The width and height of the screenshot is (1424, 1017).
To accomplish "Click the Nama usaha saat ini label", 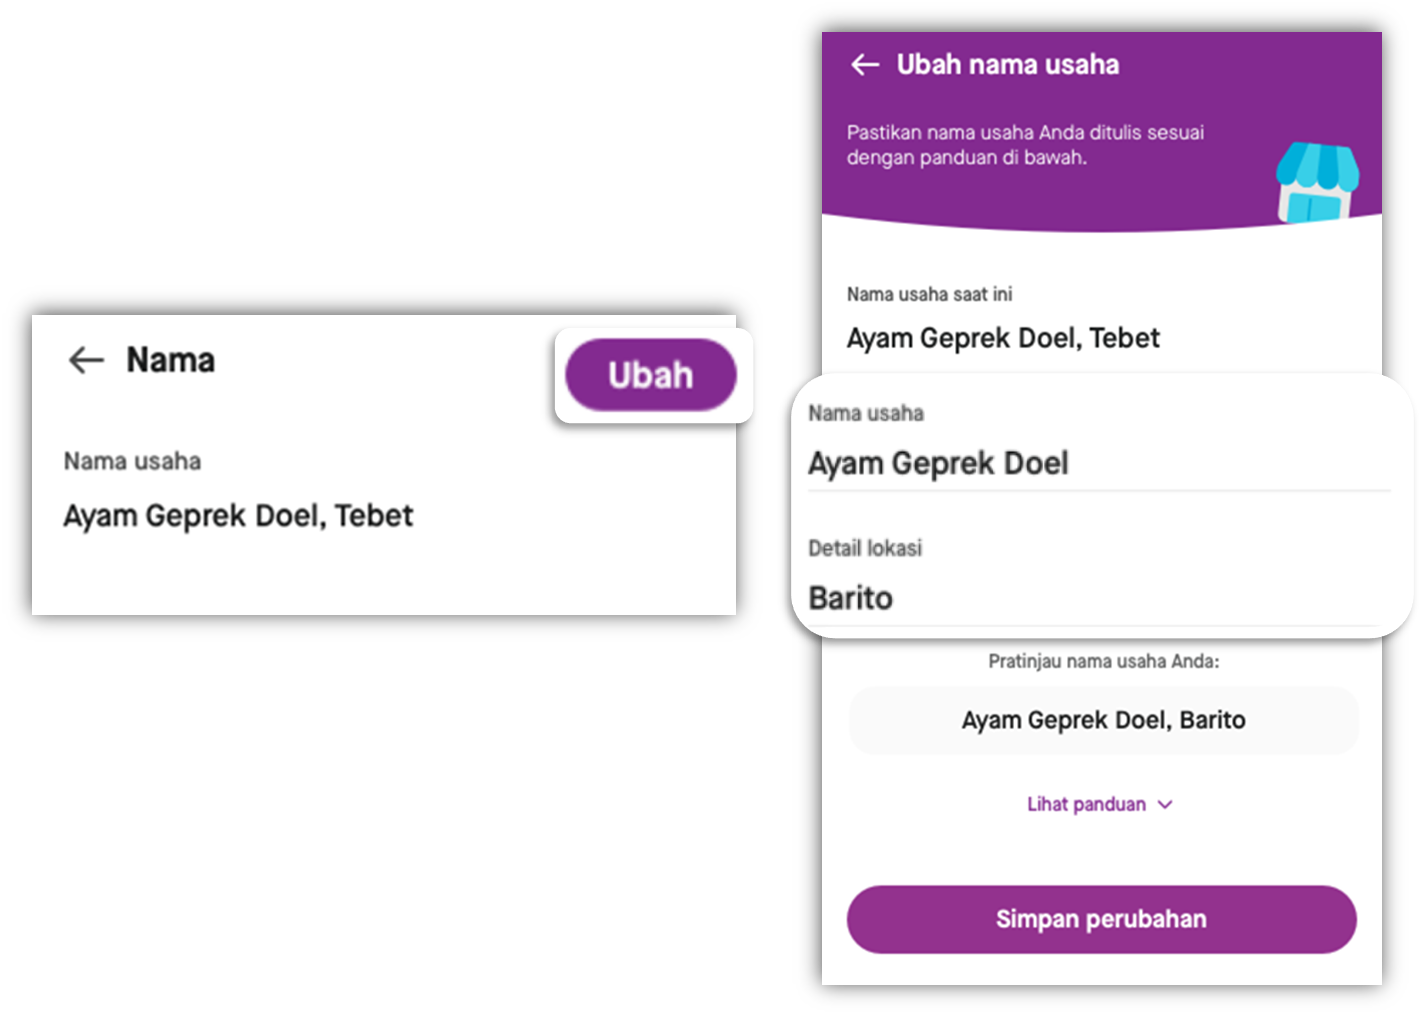I will click(x=929, y=294).
